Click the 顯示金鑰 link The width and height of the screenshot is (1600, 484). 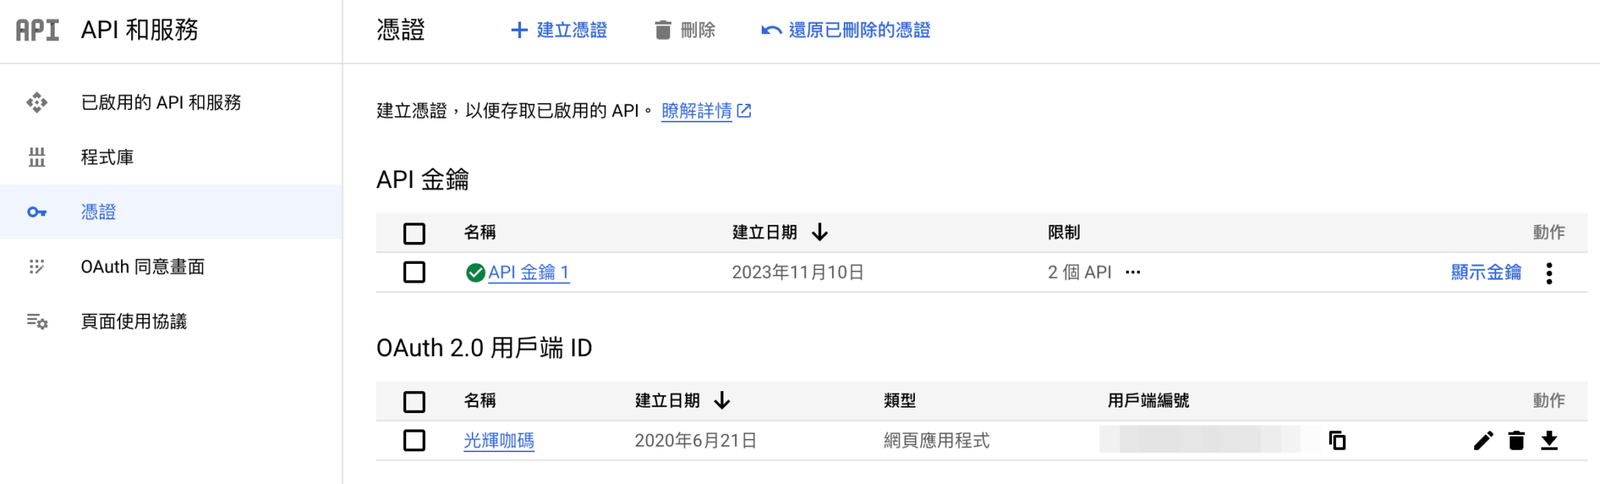tap(1485, 272)
